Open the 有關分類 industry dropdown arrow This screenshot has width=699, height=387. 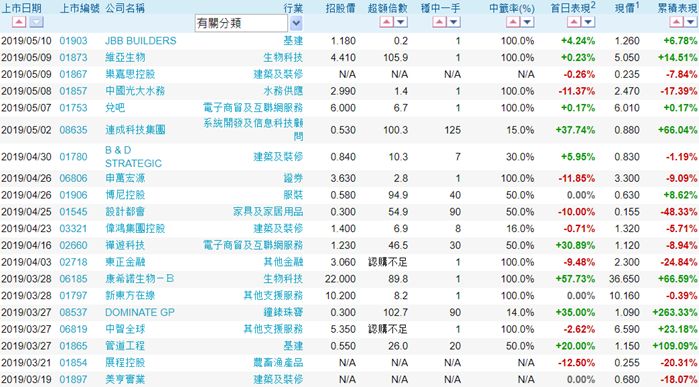296,23
